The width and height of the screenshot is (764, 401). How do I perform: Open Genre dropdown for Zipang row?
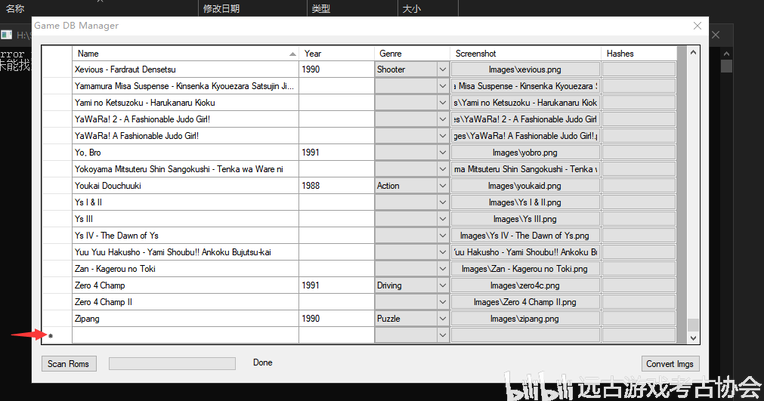pos(442,319)
